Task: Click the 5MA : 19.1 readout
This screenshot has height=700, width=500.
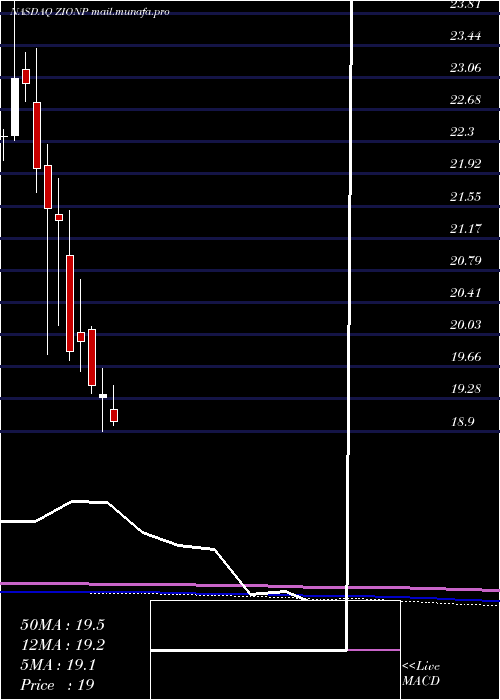Action: (x=58, y=665)
